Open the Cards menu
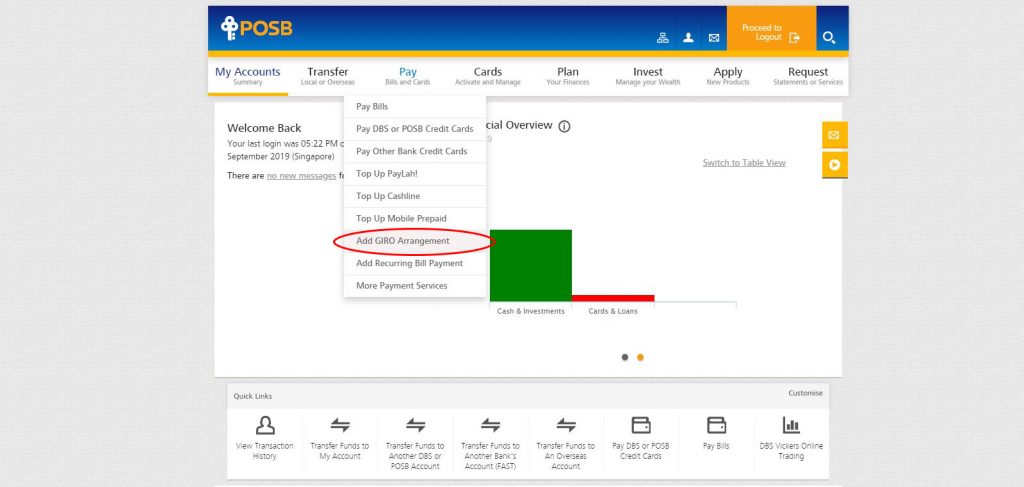The width and height of the screenshot is (1024, 487). [488, 76]
